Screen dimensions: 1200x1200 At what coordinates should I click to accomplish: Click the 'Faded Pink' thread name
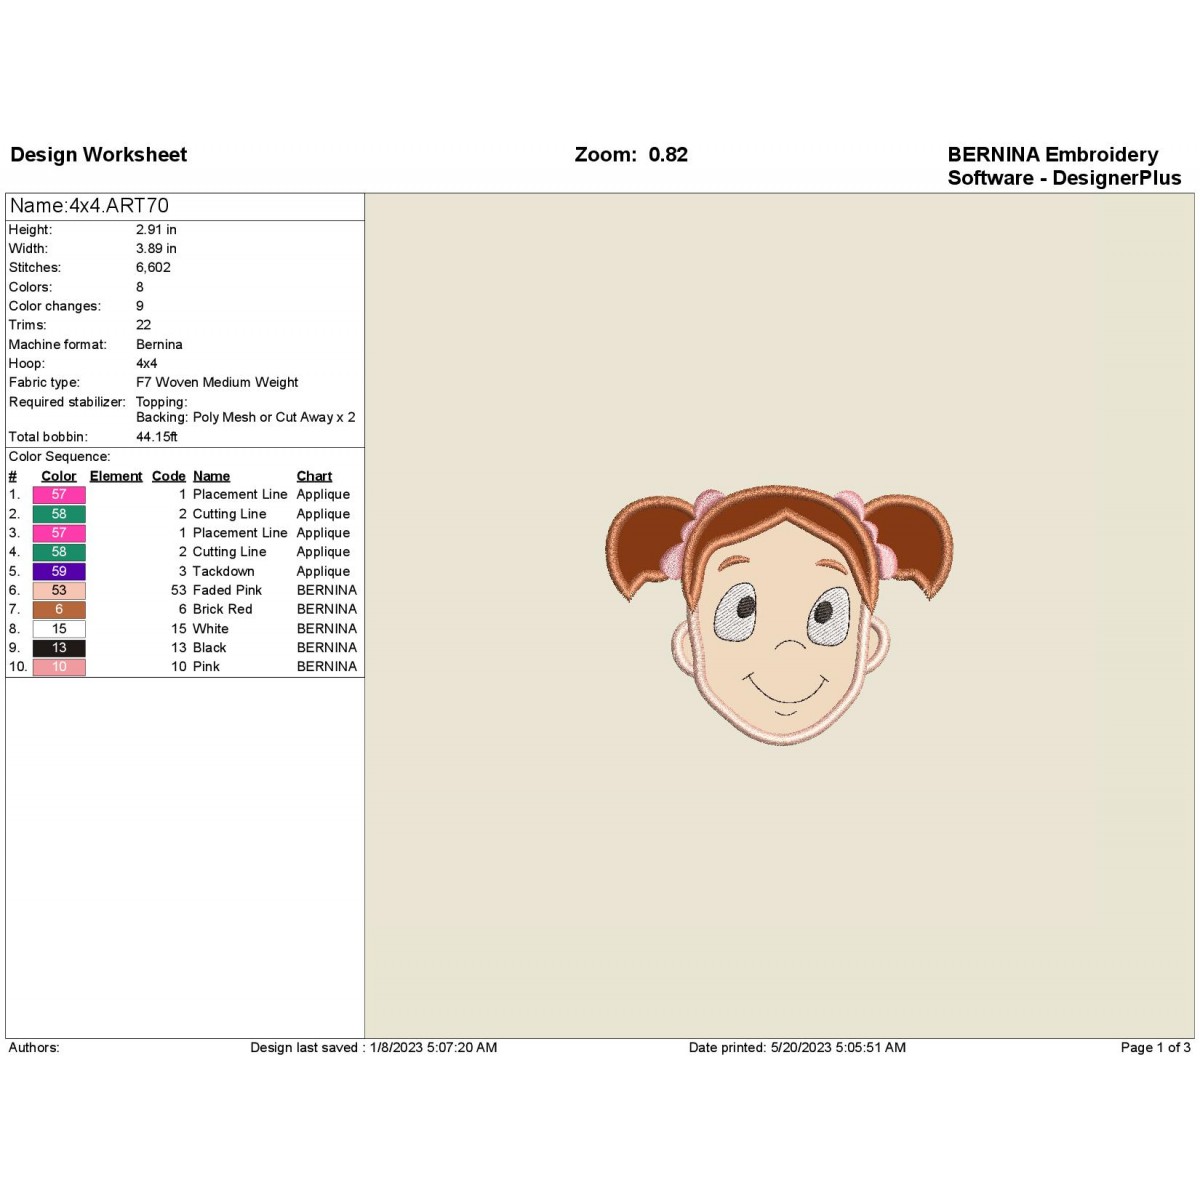pos(228,591)
